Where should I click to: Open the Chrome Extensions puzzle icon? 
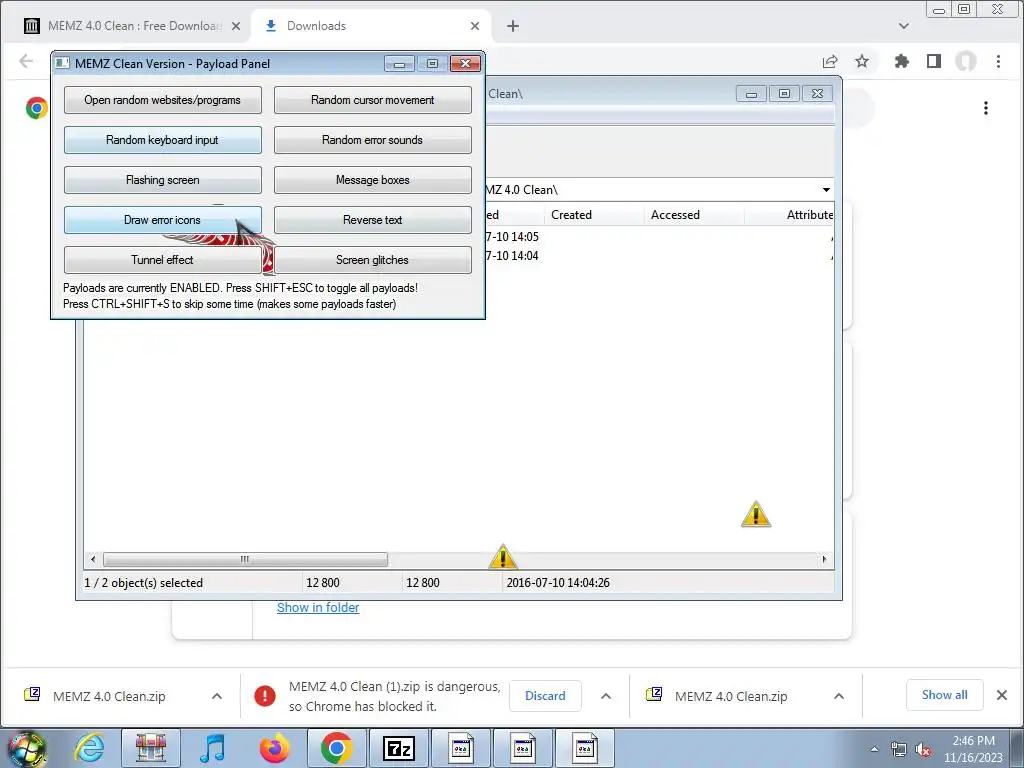[x=902, y=61]
